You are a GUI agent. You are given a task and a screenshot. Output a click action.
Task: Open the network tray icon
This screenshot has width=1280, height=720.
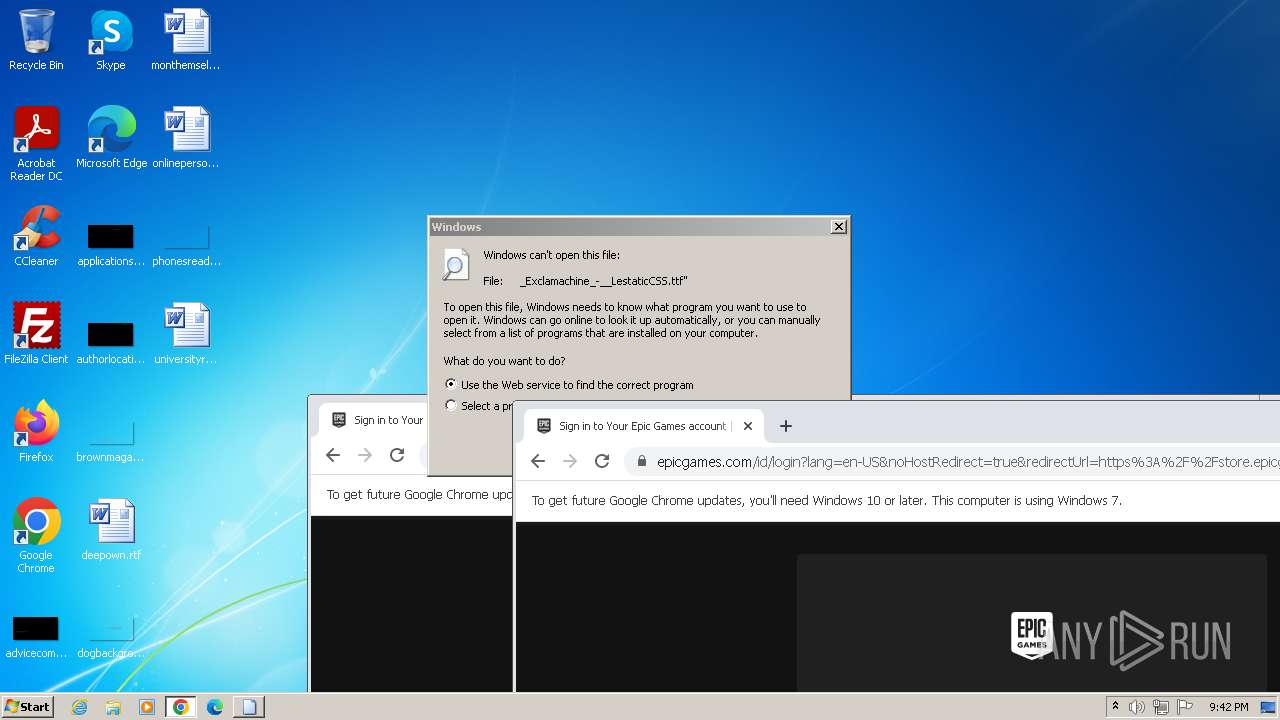[x=1161, y=707]
